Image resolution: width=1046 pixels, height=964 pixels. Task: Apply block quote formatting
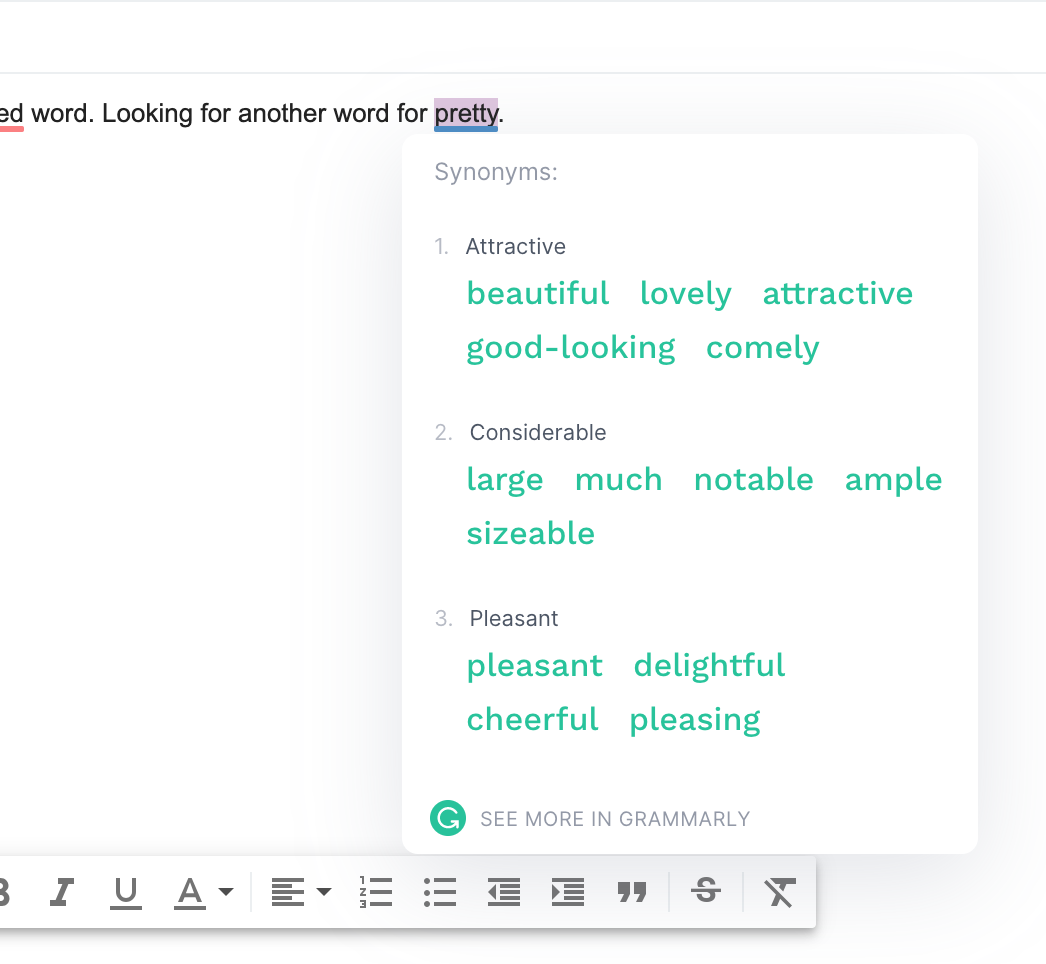tap(632, 892)
